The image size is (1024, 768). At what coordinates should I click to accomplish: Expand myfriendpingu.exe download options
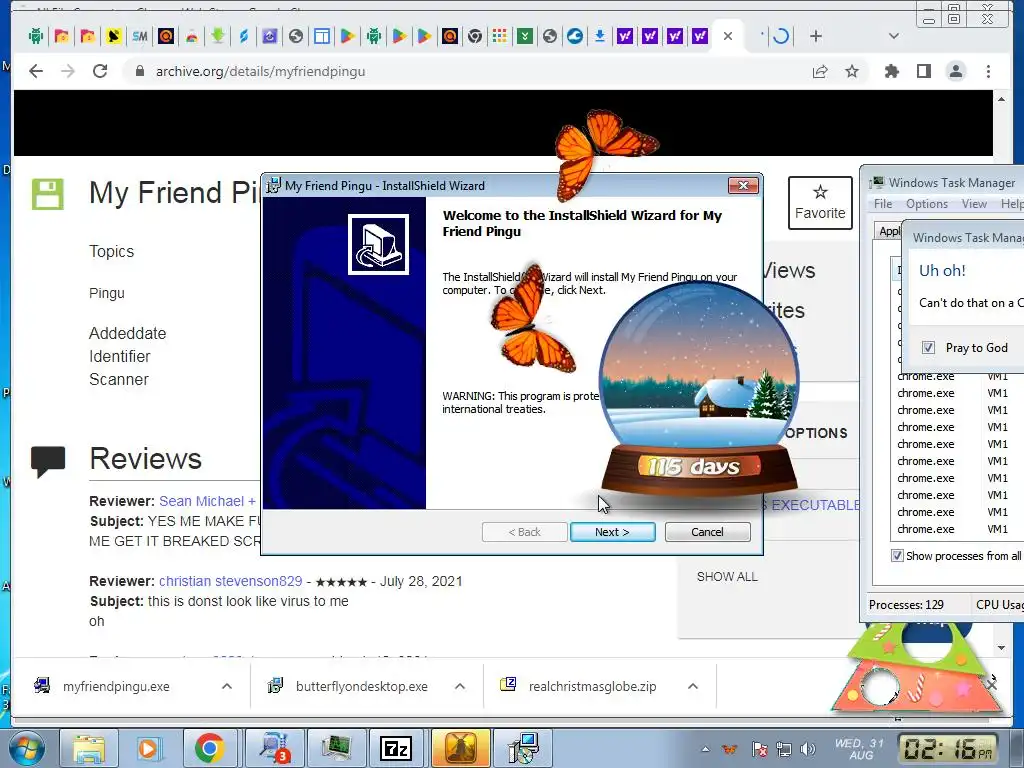coord(227,686)
